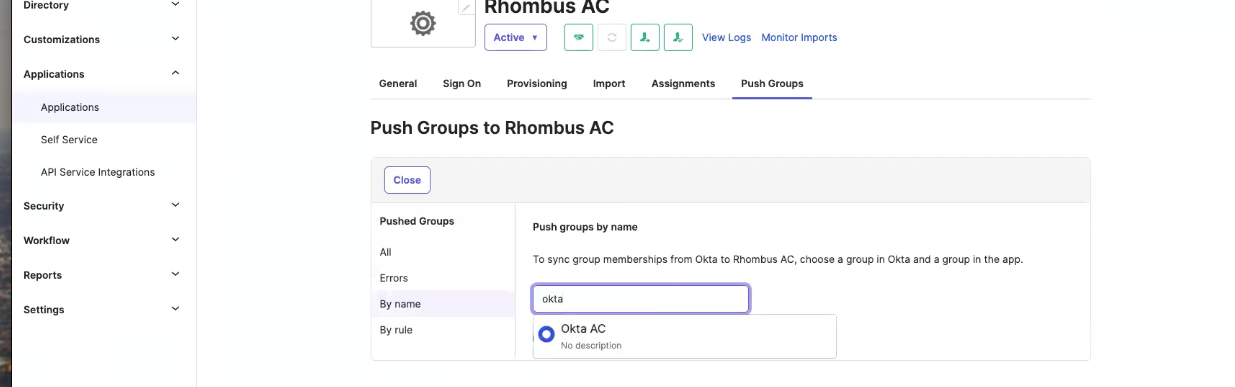Open the General tab

click(398, 83)
